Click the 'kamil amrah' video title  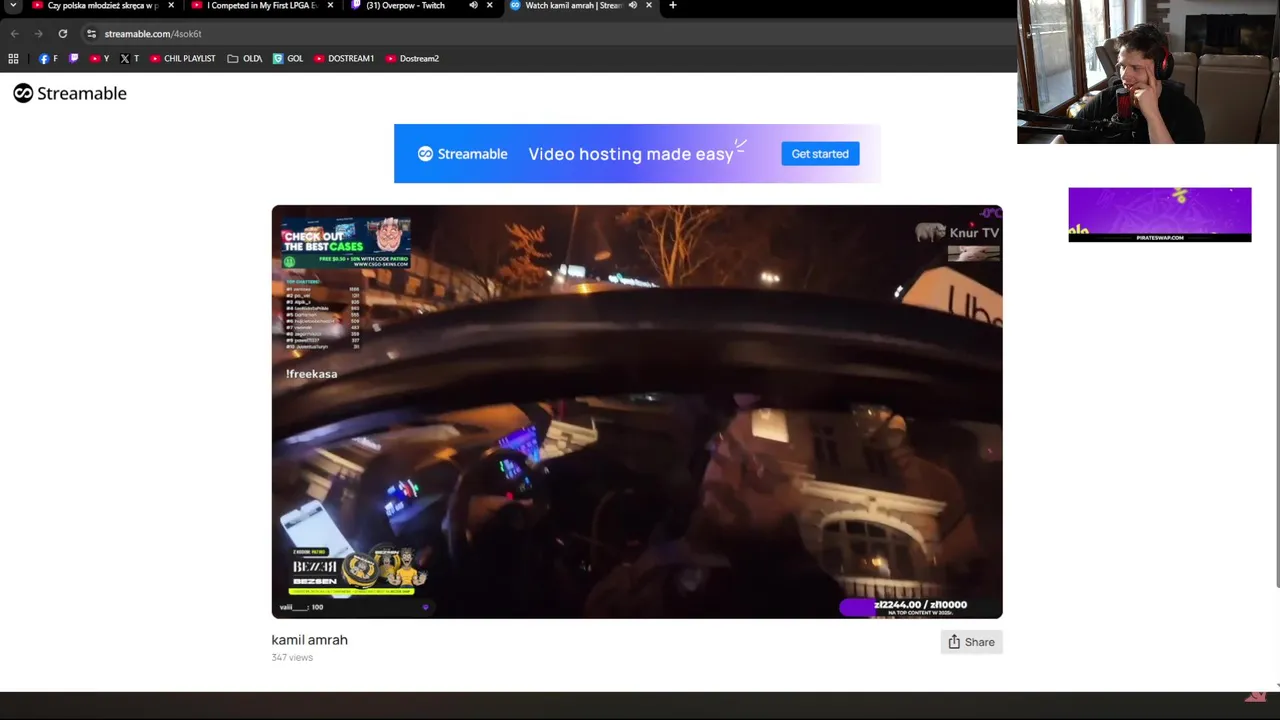point(309,640)
